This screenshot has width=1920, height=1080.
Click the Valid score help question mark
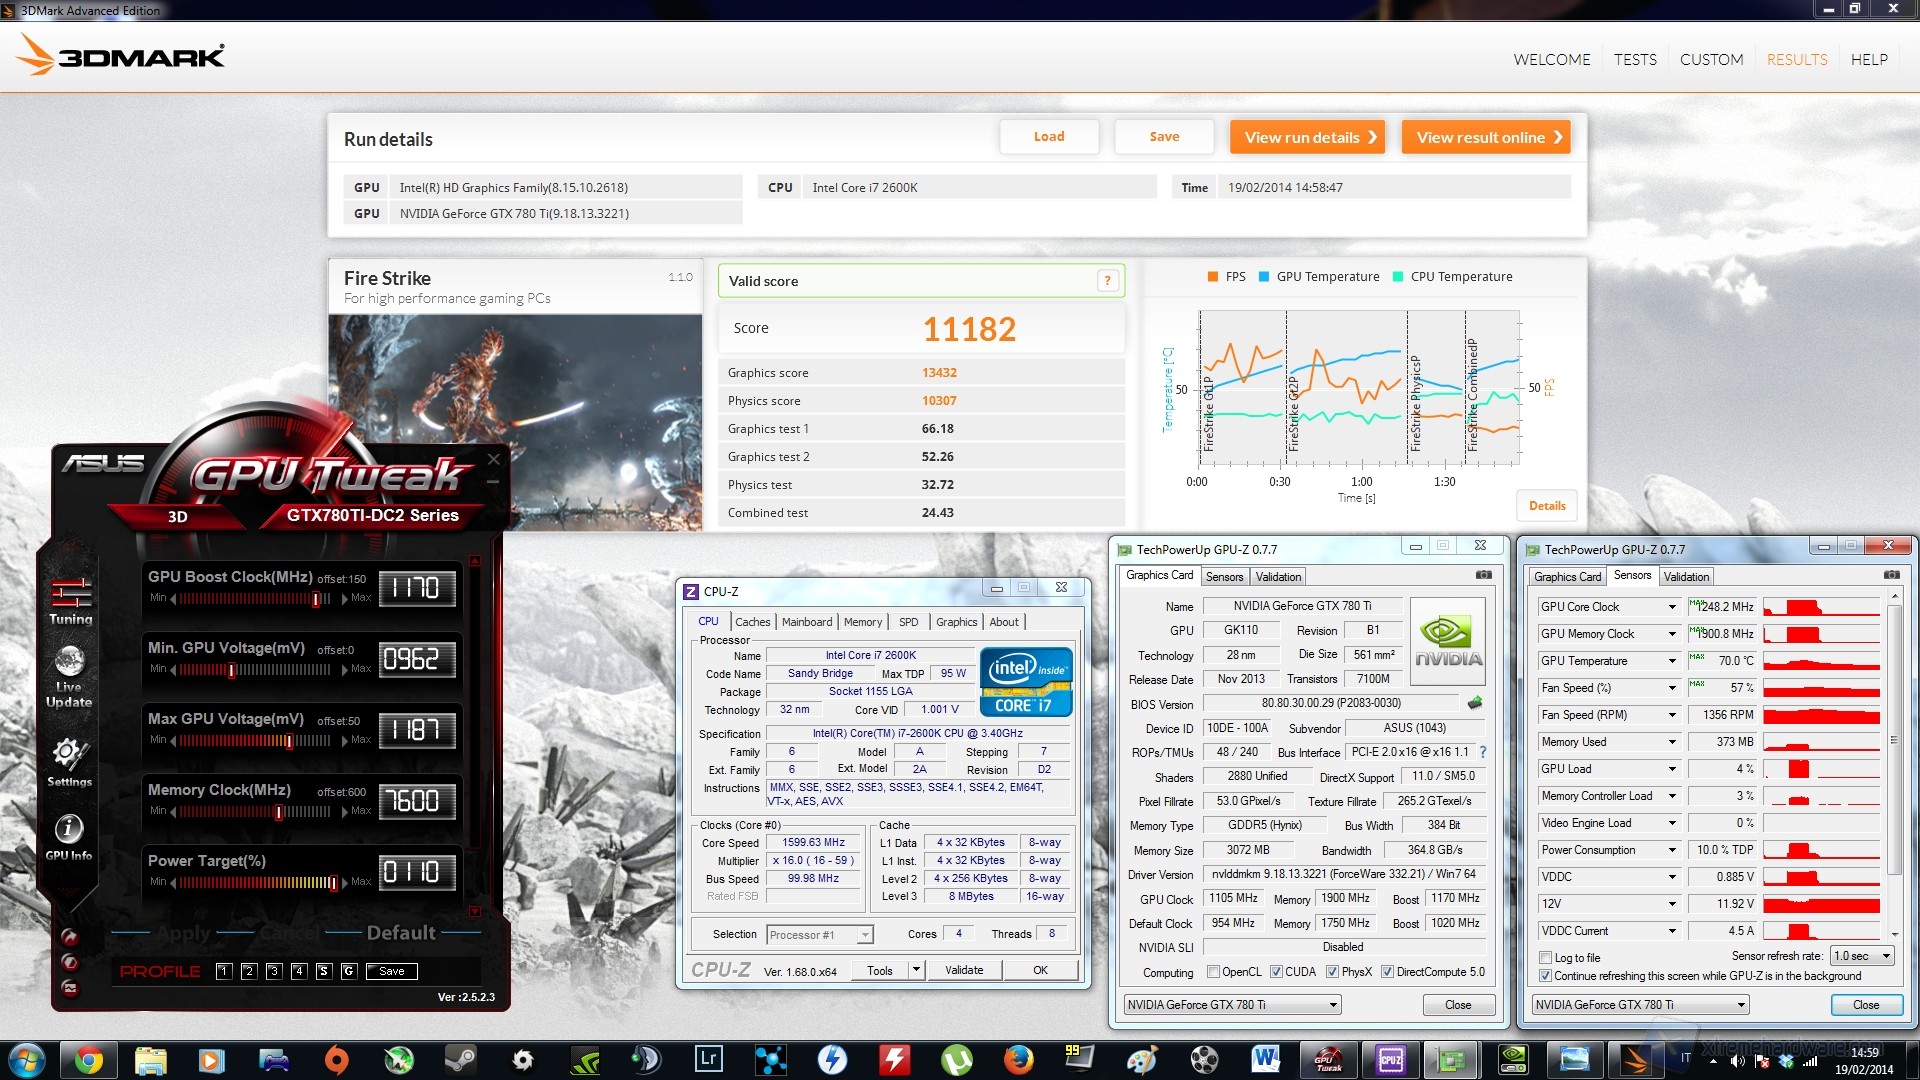[1107, 281]
